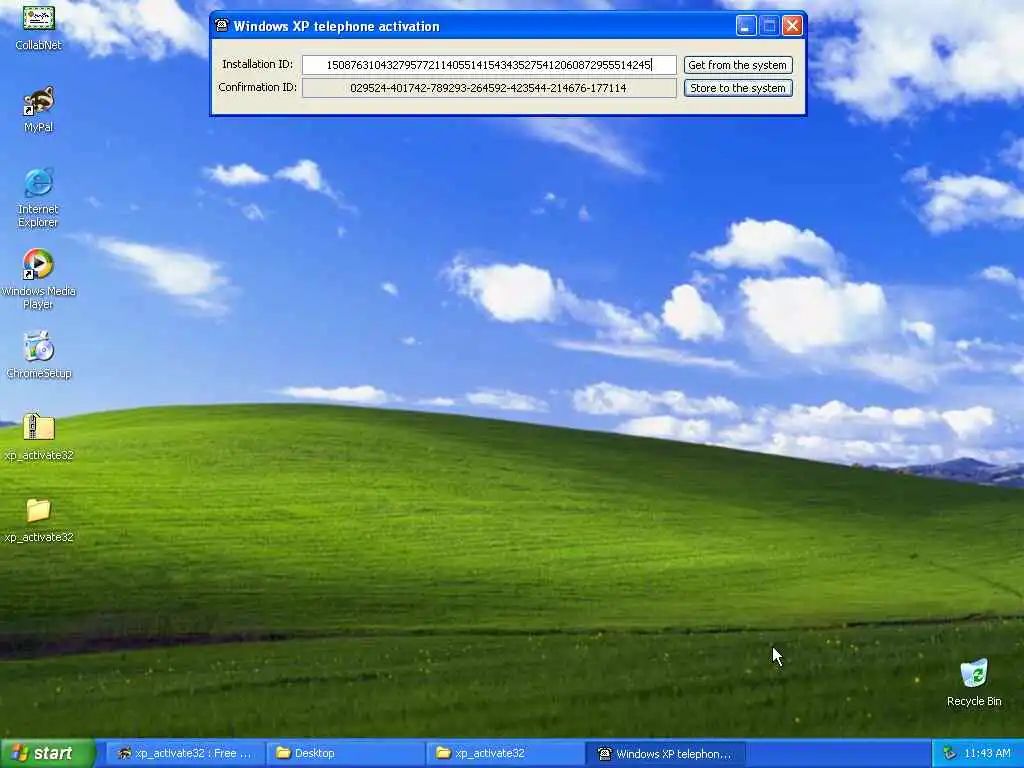The height and width of the screenshot is (768, 1024).
Task: Click the telephone icon in activation title bar
Action: [222, 25]
